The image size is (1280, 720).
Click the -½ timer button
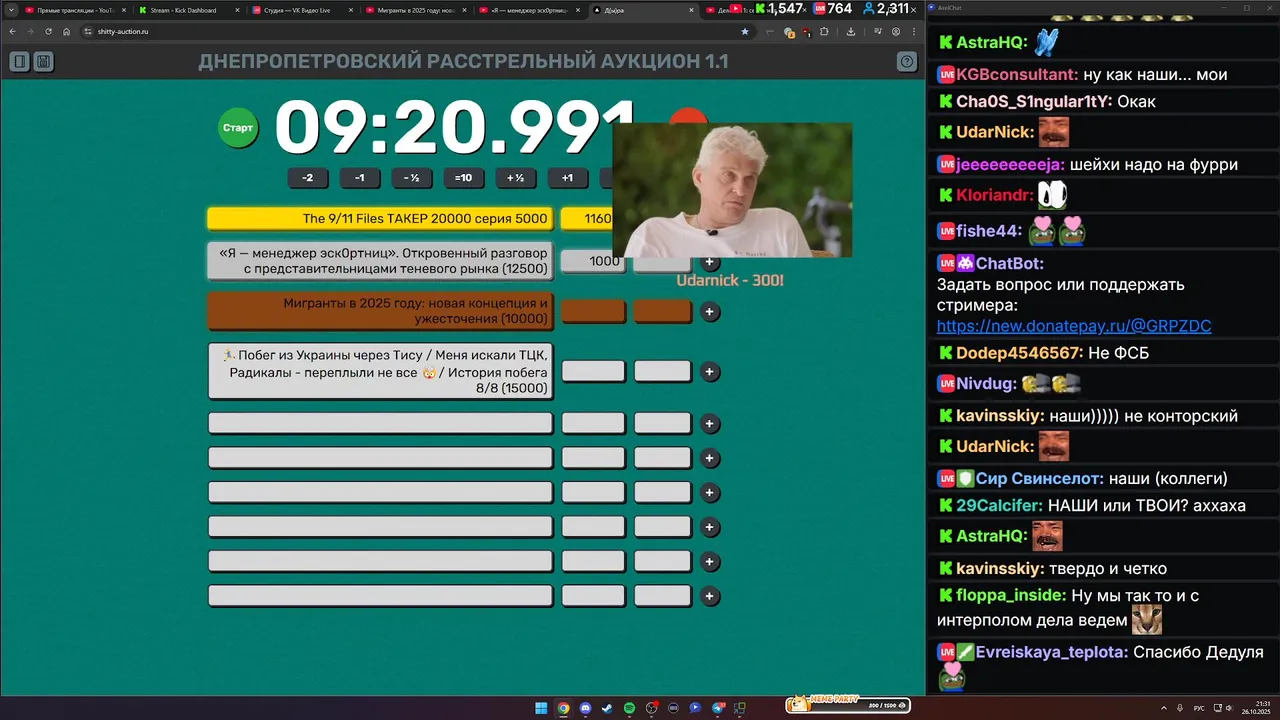[411, 178]
